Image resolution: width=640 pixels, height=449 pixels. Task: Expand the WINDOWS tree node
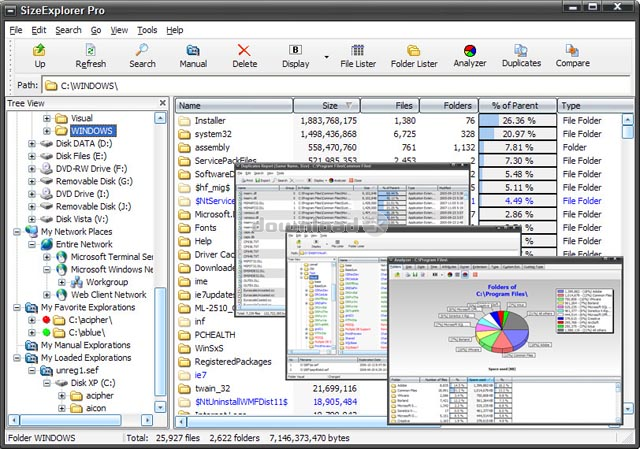tap(47, 131)
